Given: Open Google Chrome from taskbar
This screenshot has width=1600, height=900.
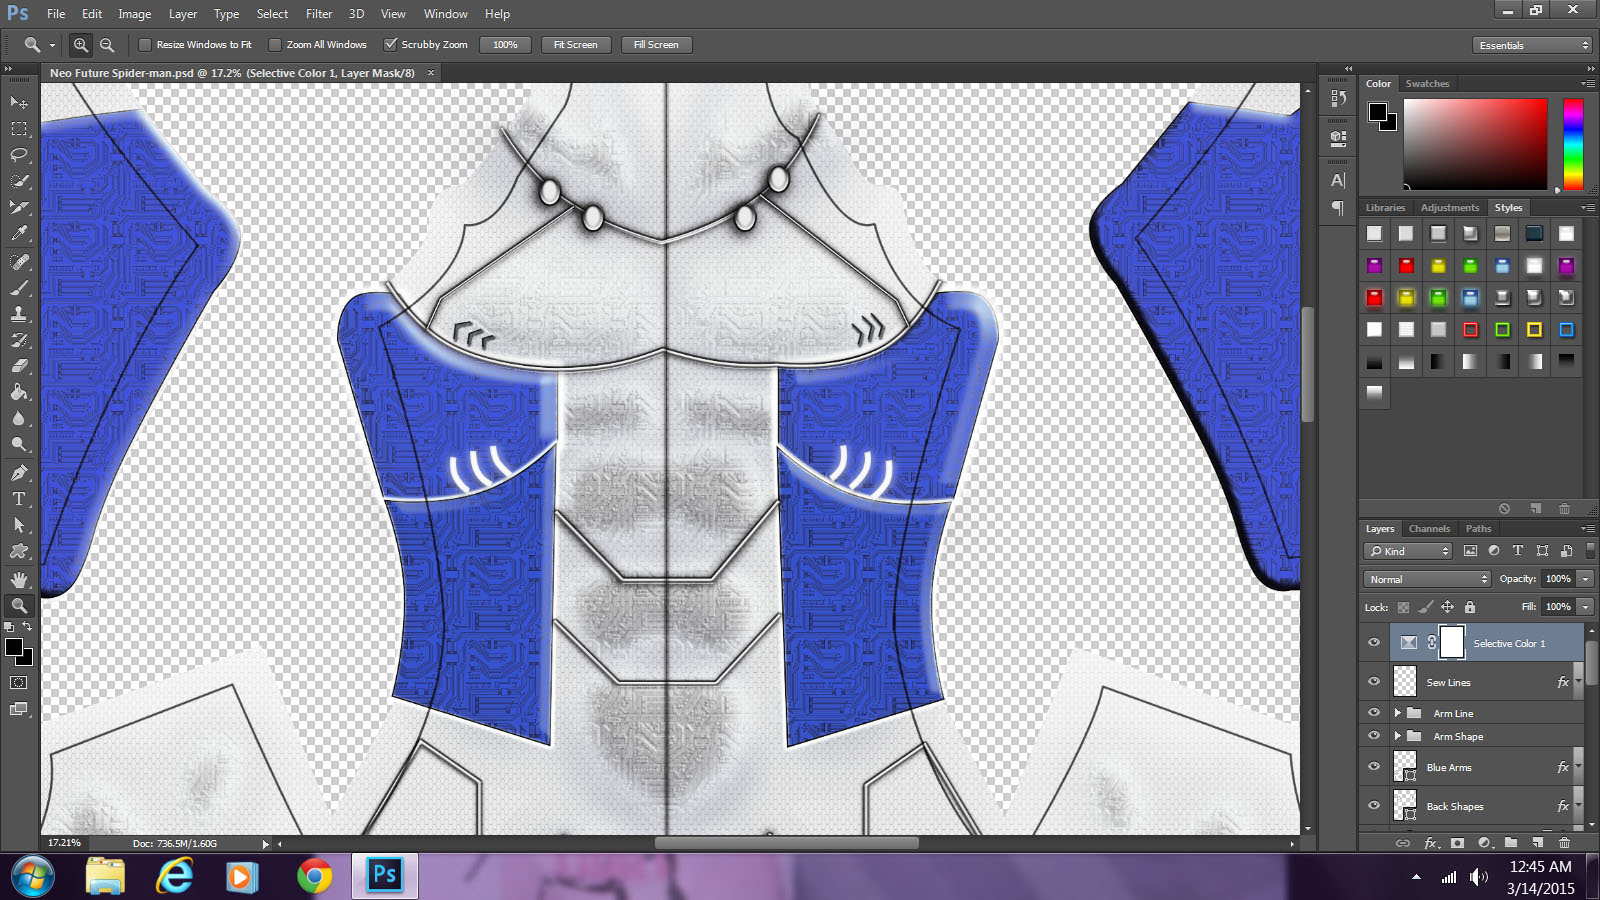Looking at the screenshot, I should click(x=314, y=877).
